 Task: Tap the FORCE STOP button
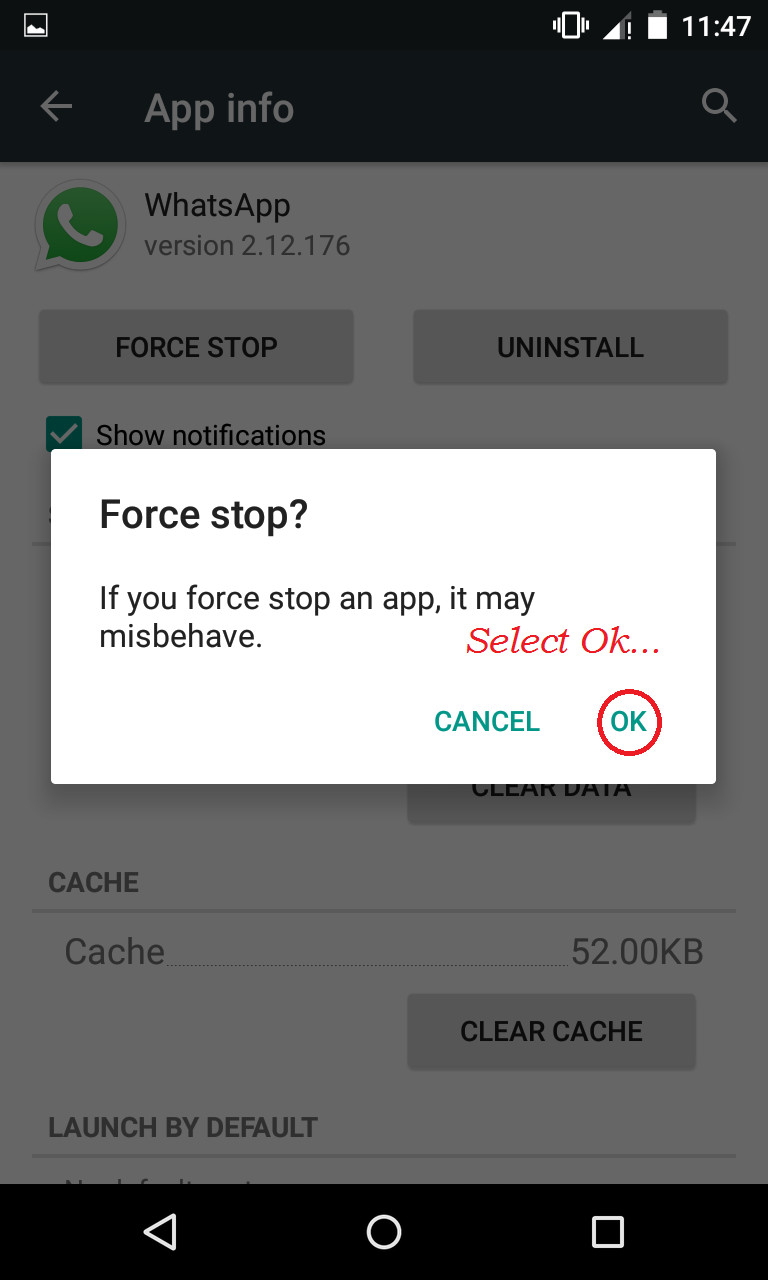point(196,347)
